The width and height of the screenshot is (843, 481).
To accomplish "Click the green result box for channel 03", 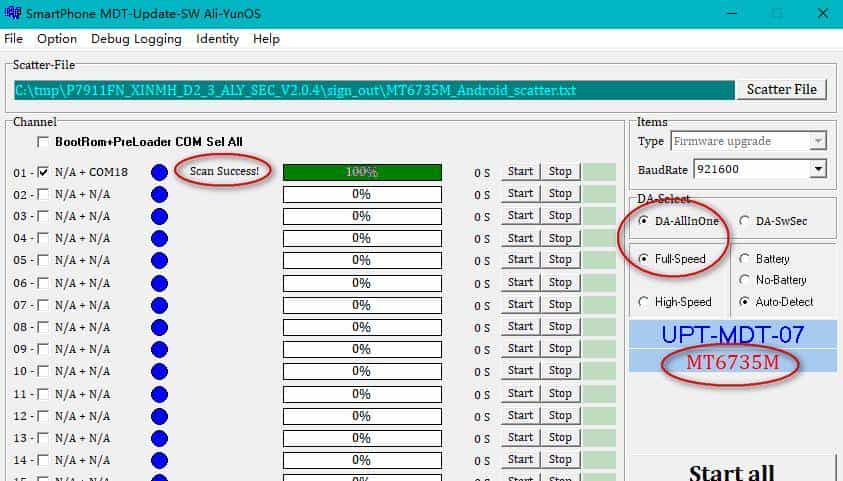I will (600, 216).
